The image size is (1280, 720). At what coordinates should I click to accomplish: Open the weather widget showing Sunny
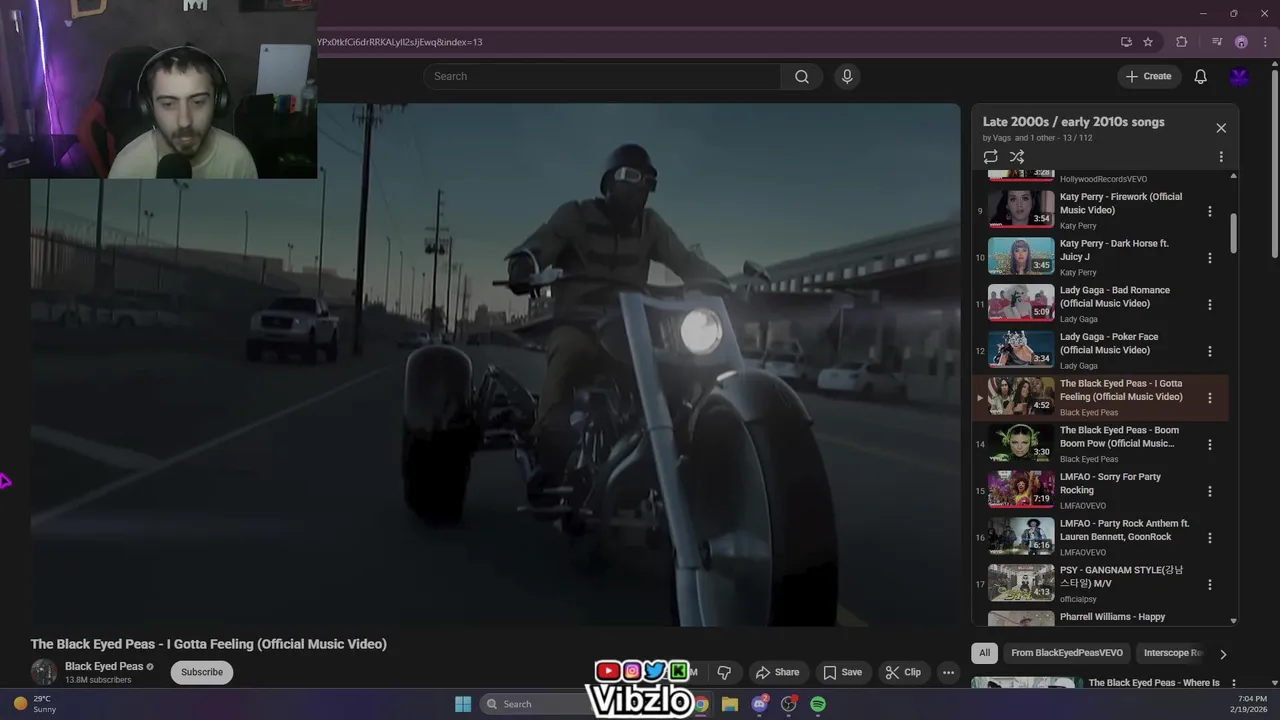(35, 704)
